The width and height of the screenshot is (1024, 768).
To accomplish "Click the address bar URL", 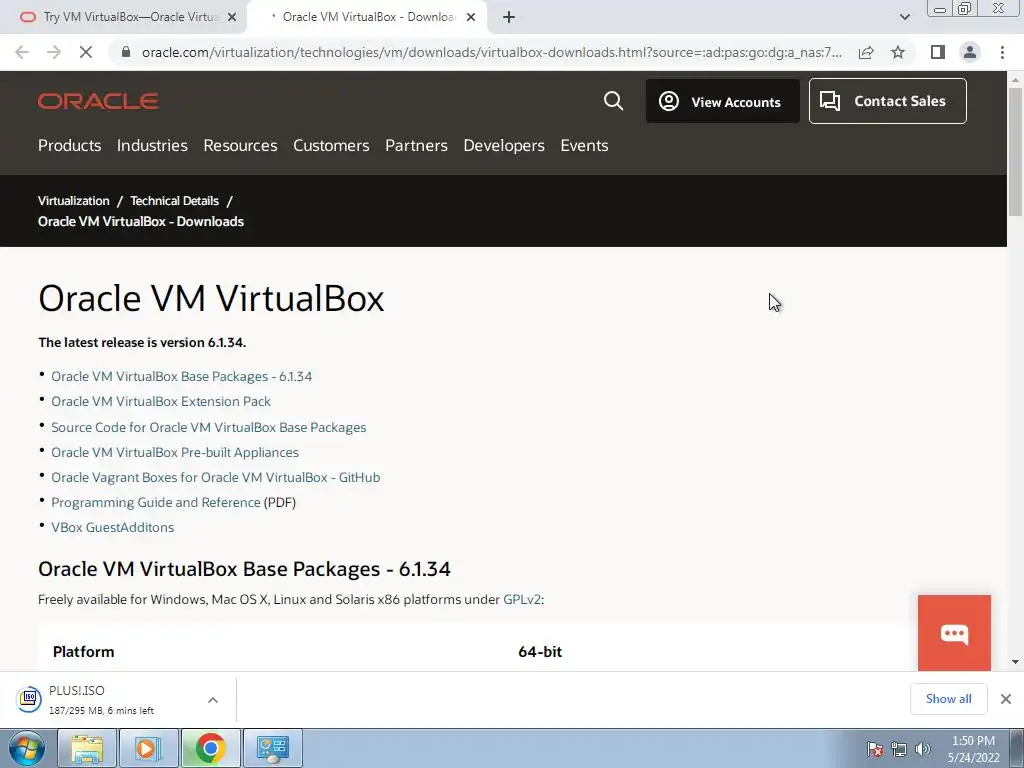I will (492, 52).
